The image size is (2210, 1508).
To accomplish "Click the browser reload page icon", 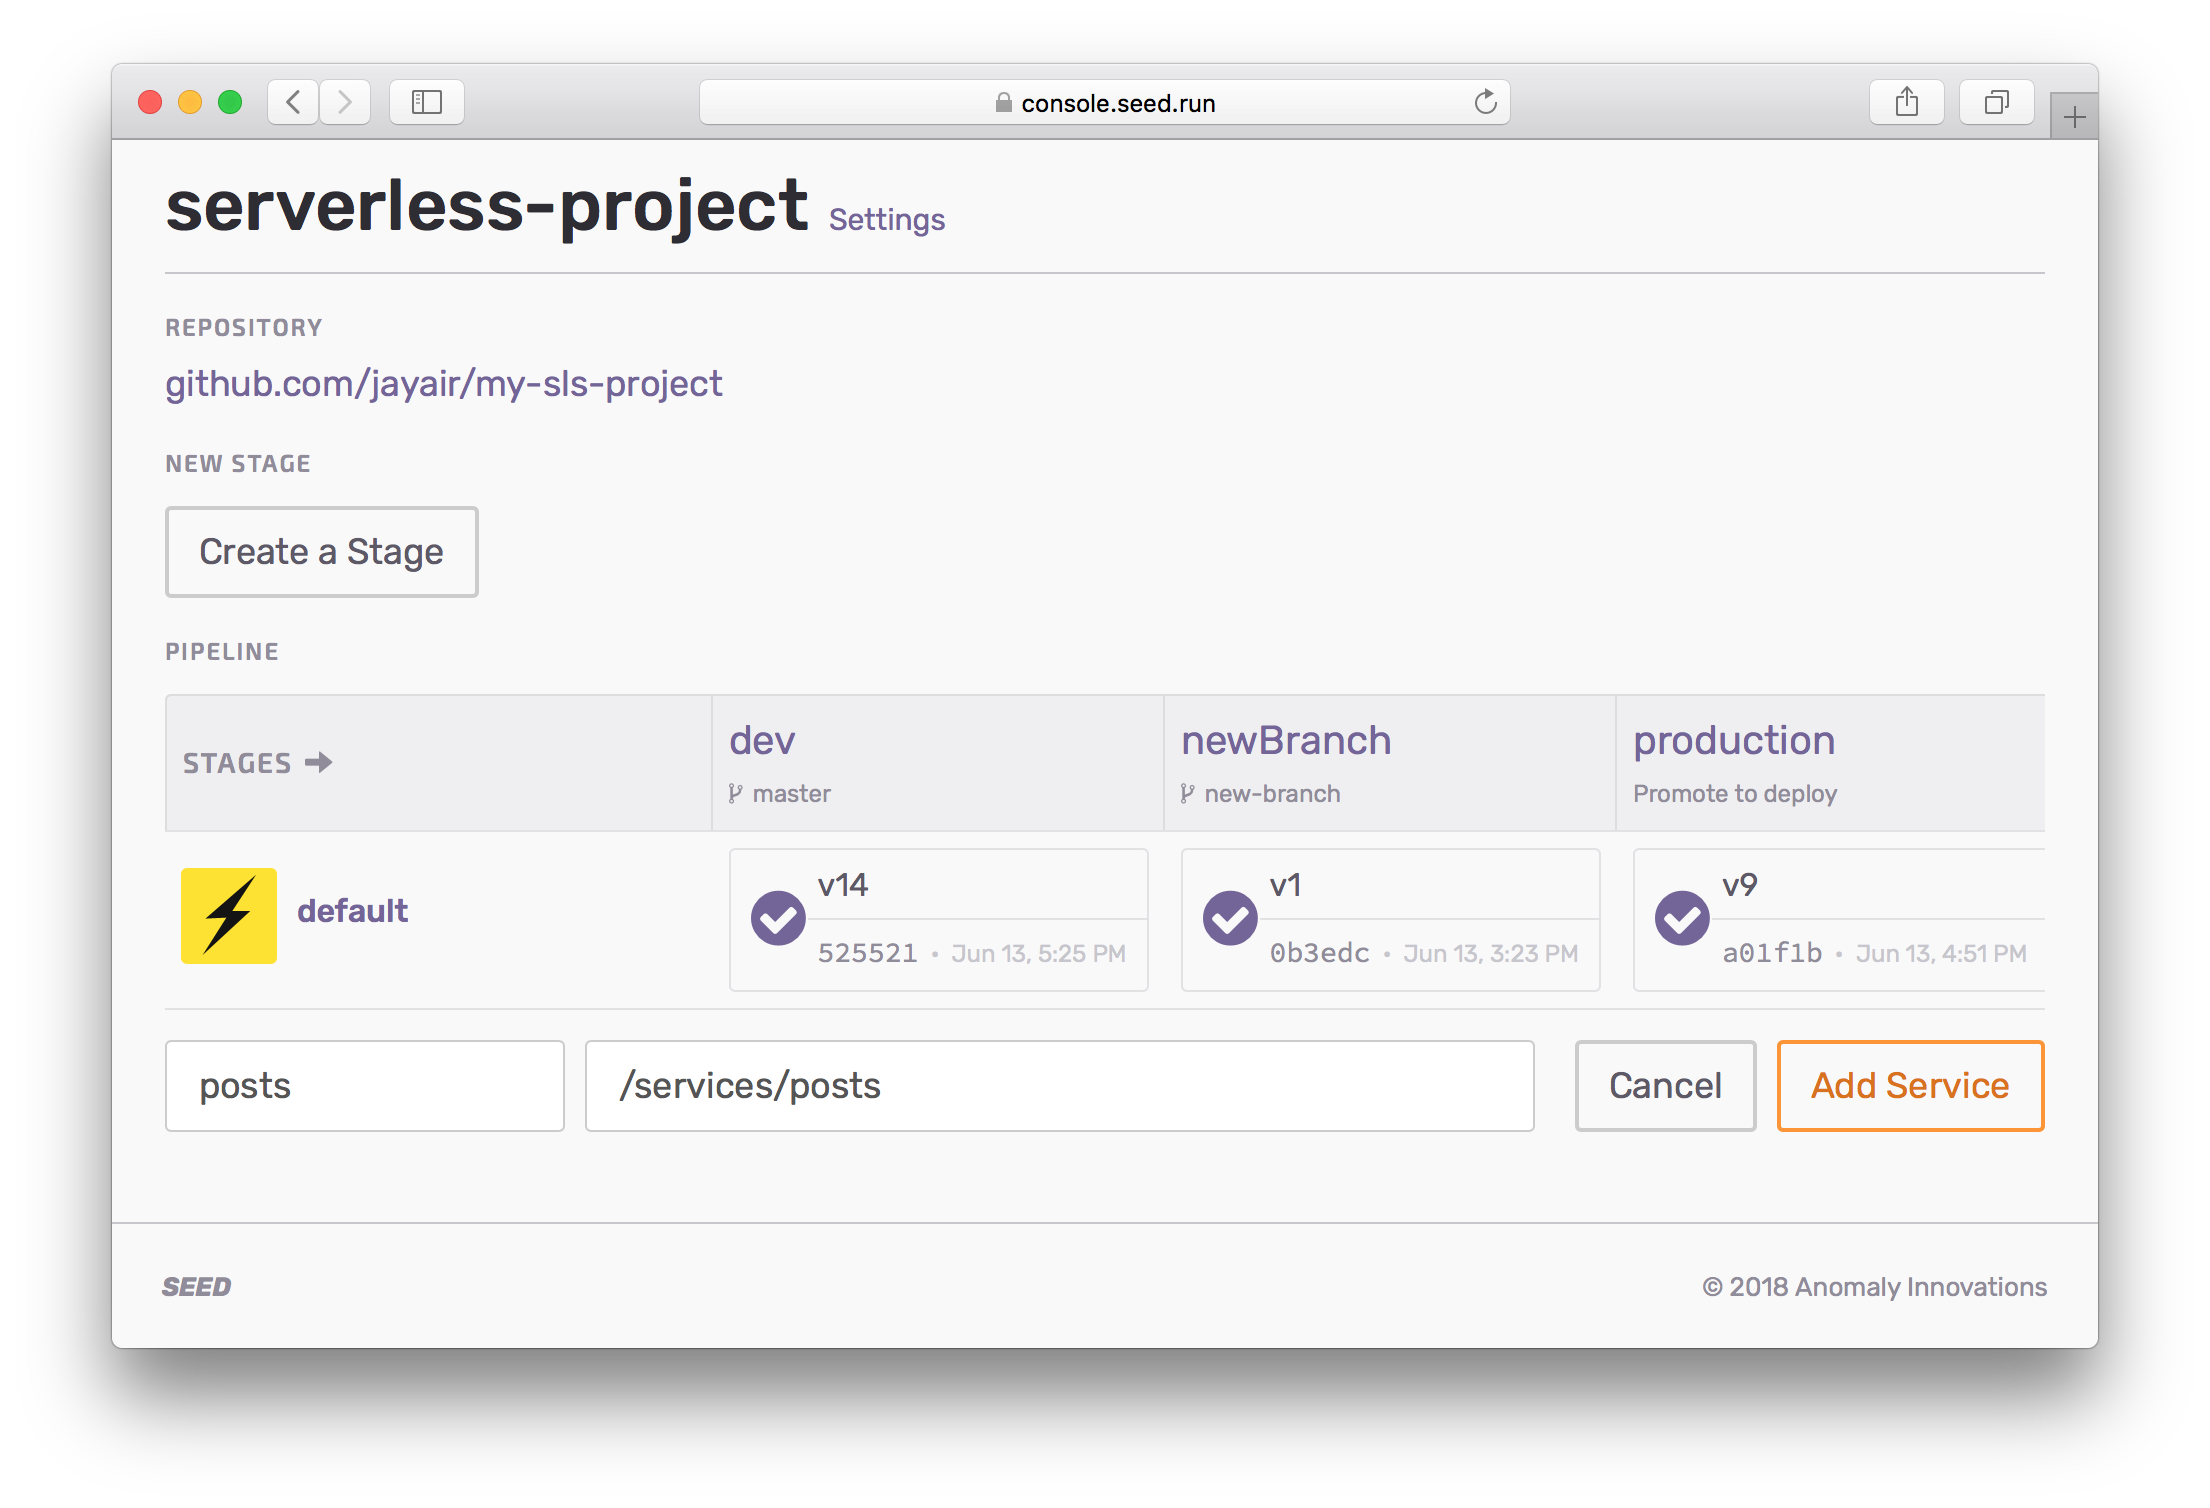I will (1485, 102).
